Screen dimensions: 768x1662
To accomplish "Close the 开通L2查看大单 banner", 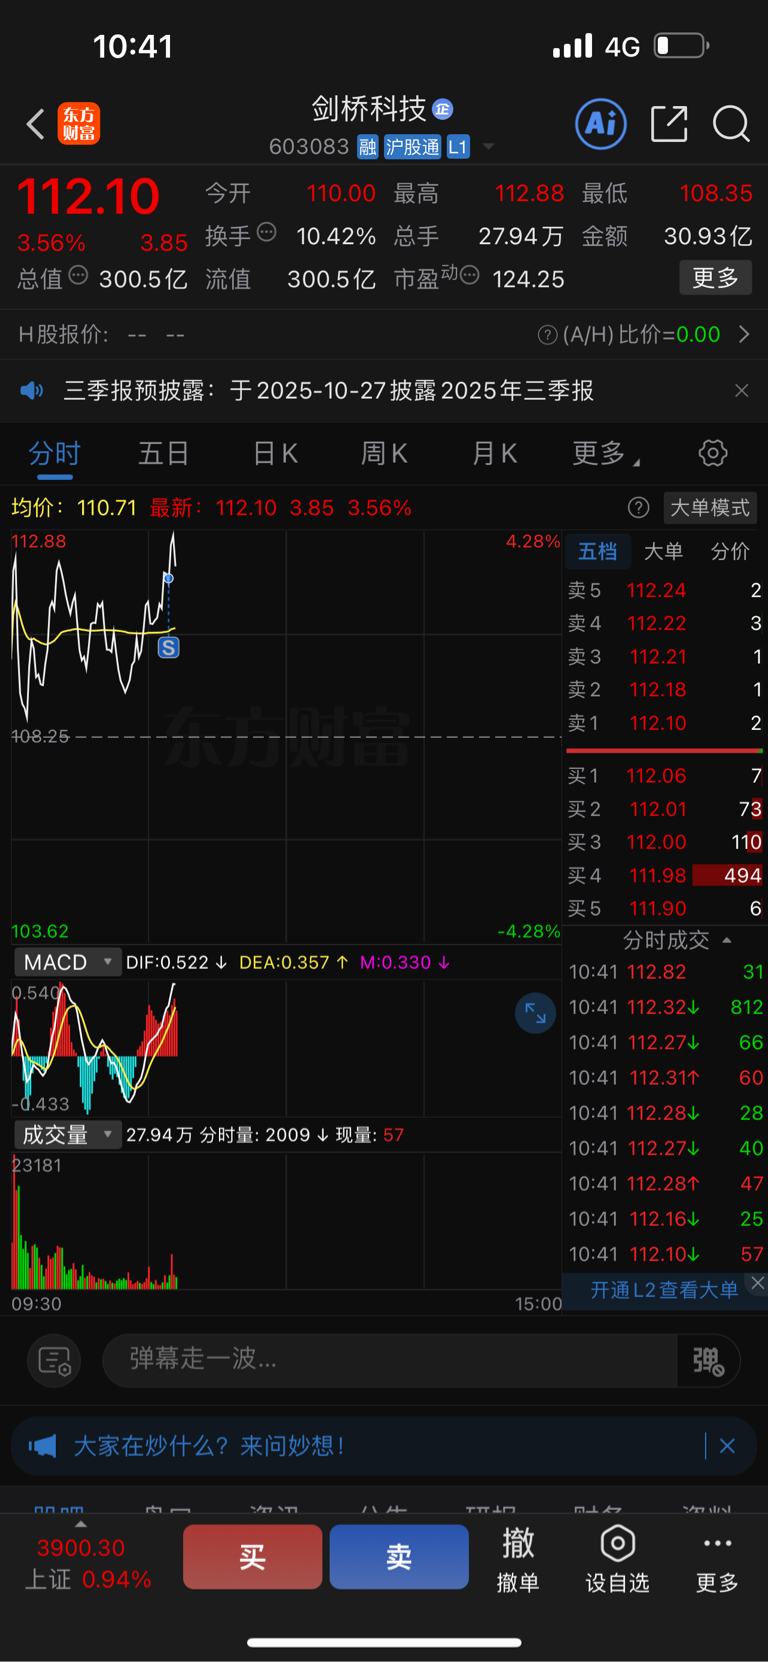I will point(758,1283).
